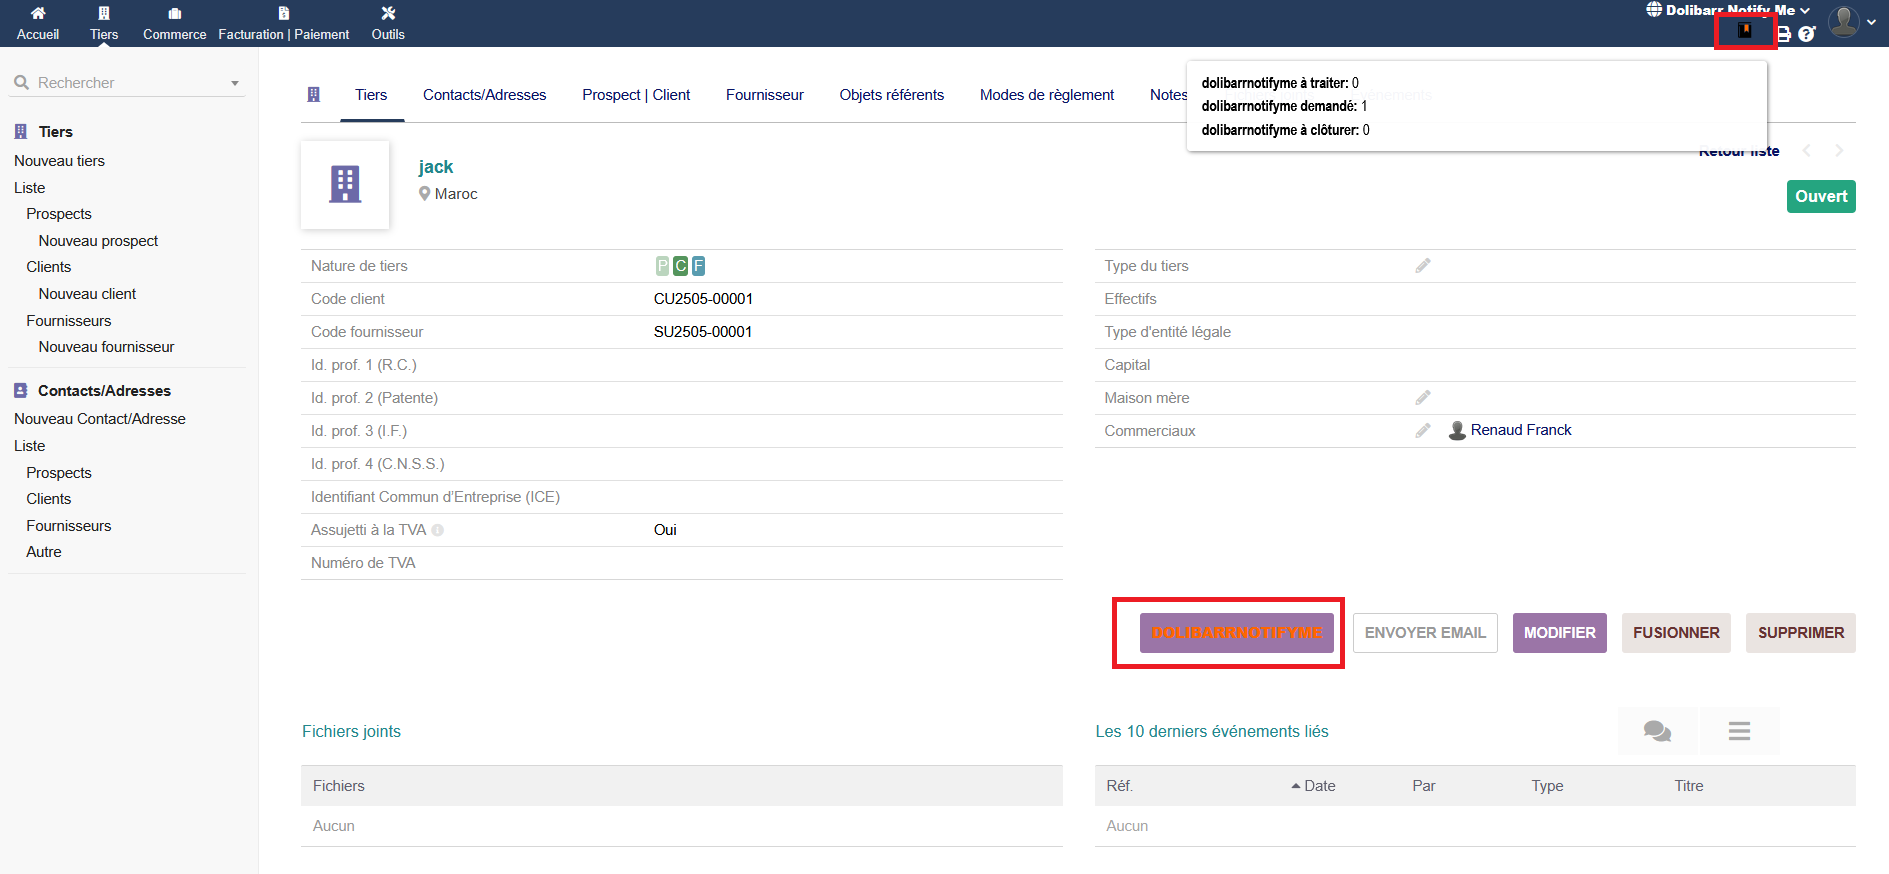
Task: Click the bookmark notification icon in top bar
Action: (1744, 31)
